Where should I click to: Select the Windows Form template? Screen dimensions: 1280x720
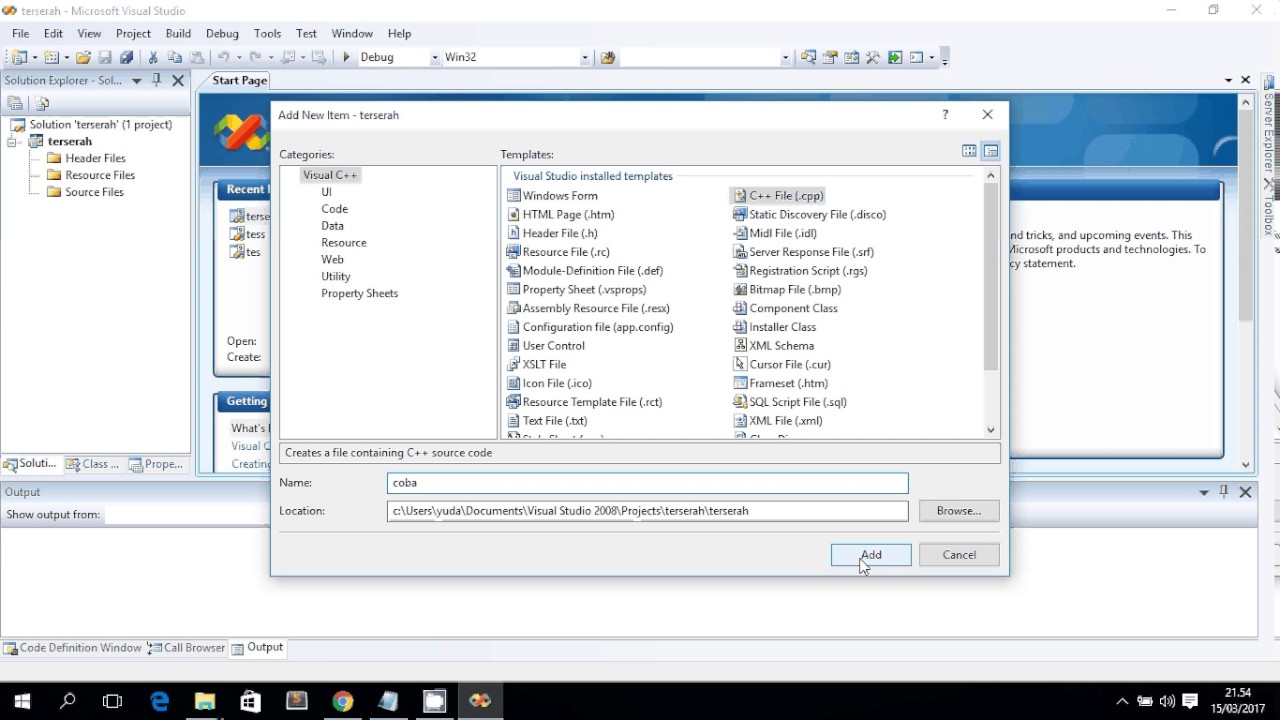(x=552, y=196)
